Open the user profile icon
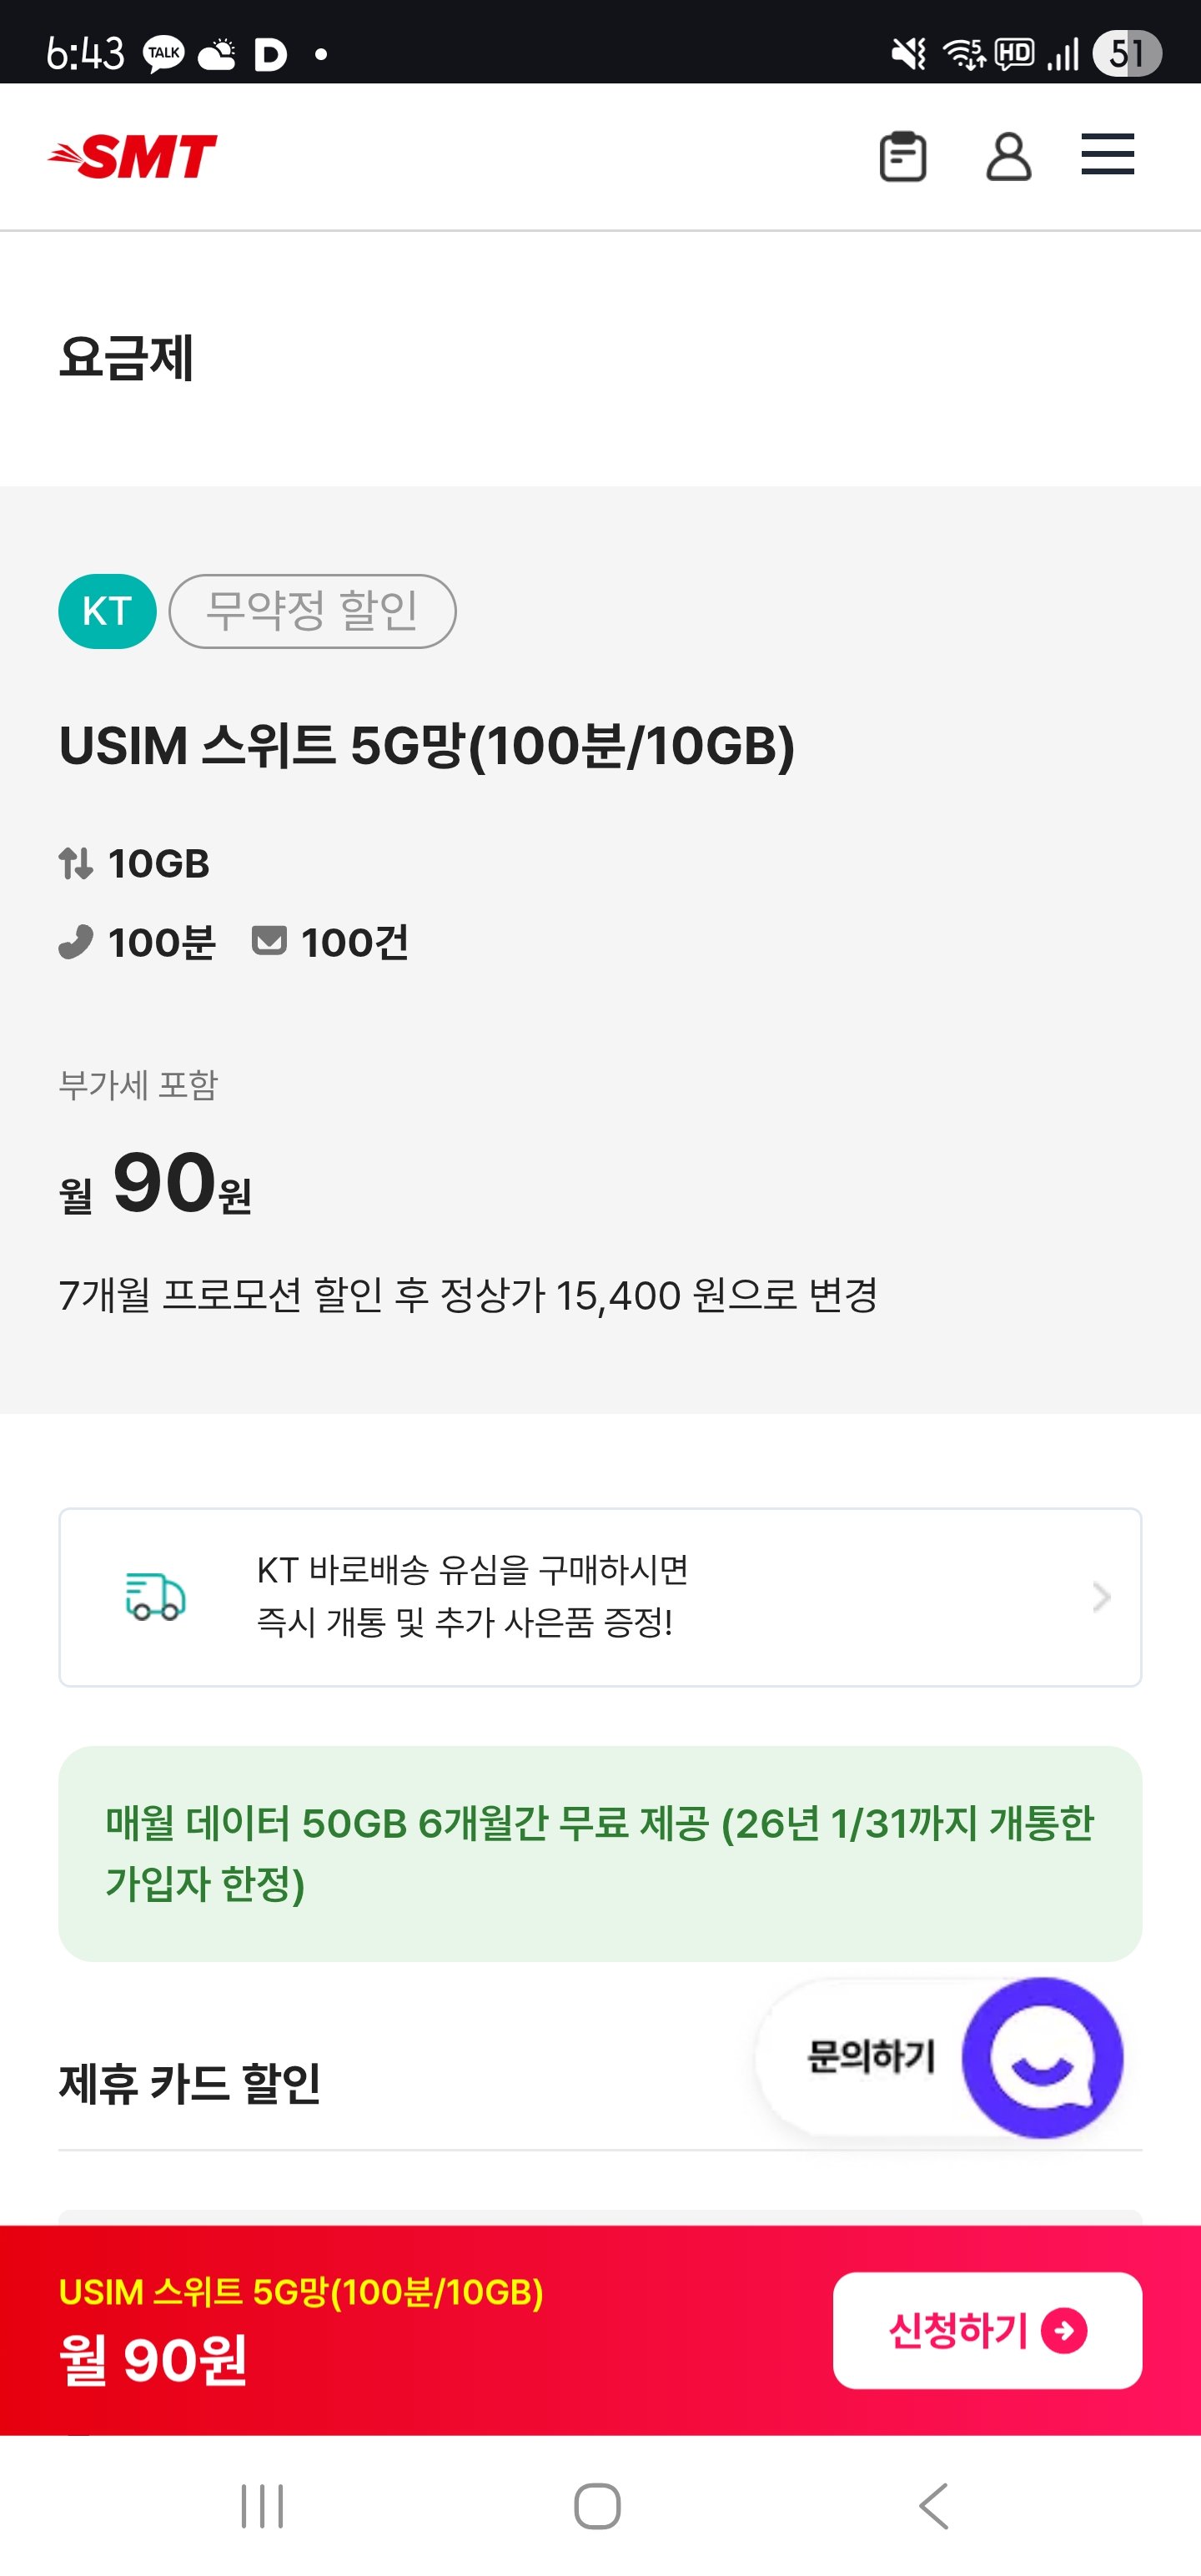 click(x=1008, y=157)
